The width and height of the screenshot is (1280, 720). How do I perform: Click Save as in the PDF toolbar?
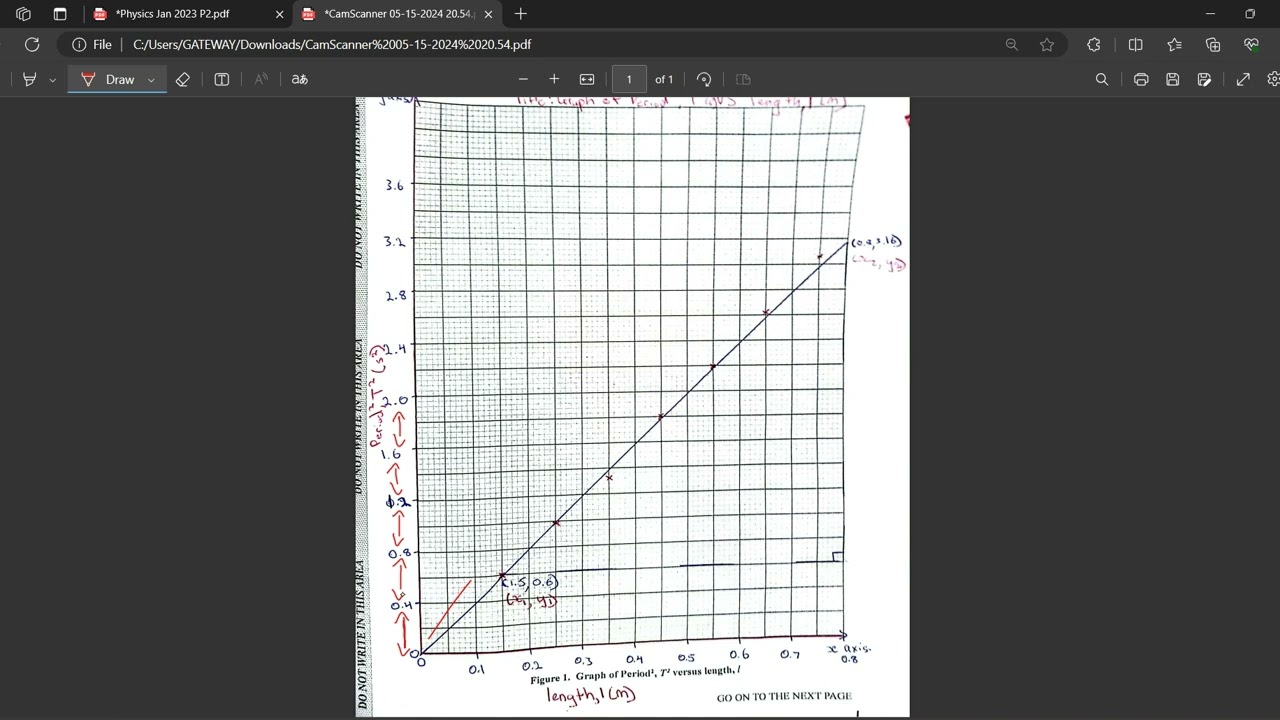point(1205,79)
